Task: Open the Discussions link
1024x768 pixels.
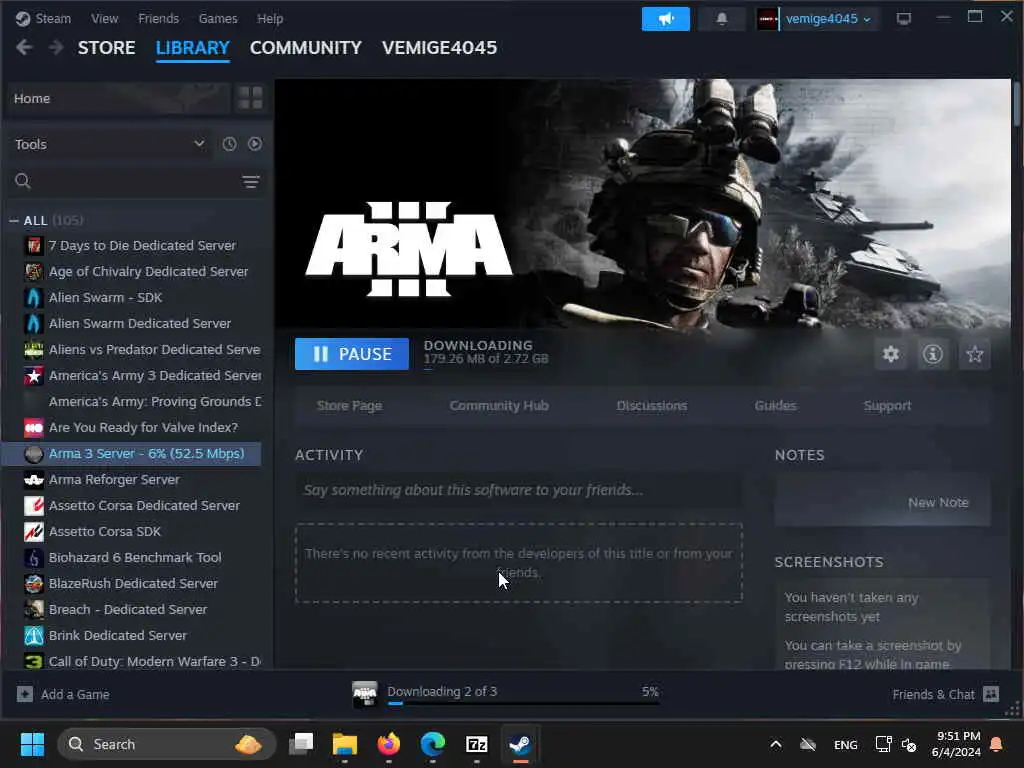Action: pyautogui.click(x=652, y=406)
